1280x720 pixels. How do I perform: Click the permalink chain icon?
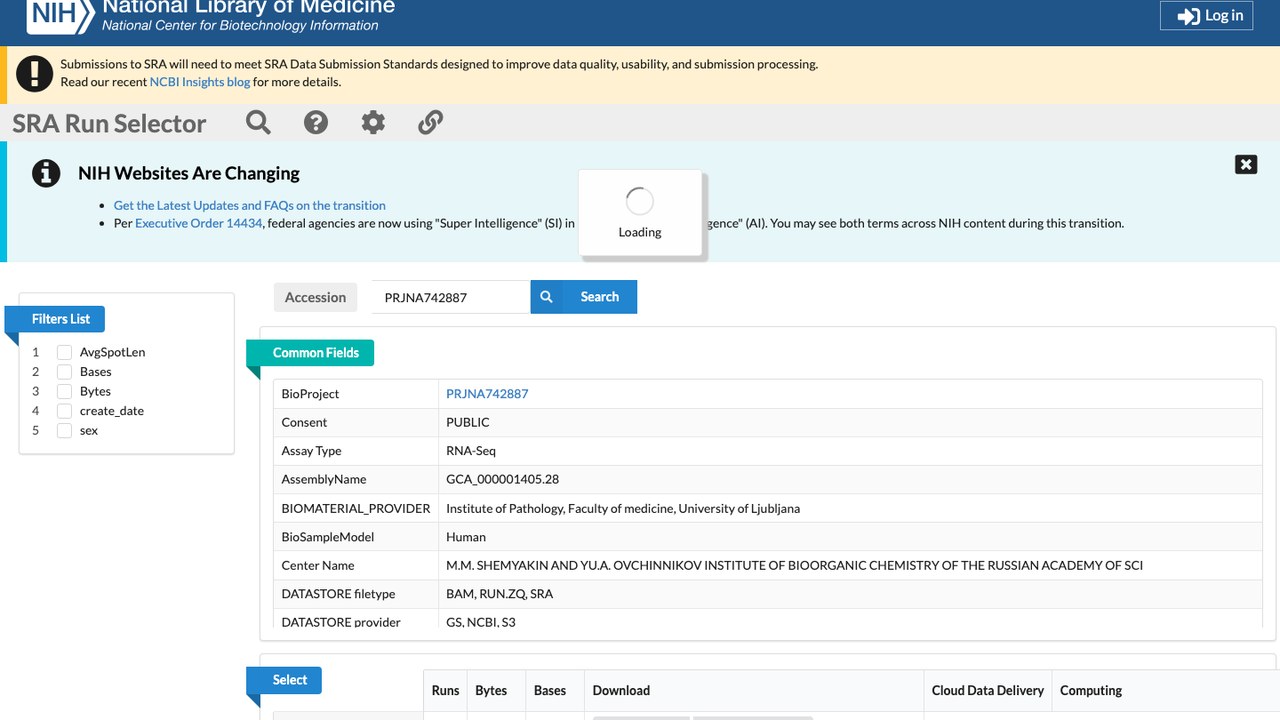pos(430,123)
